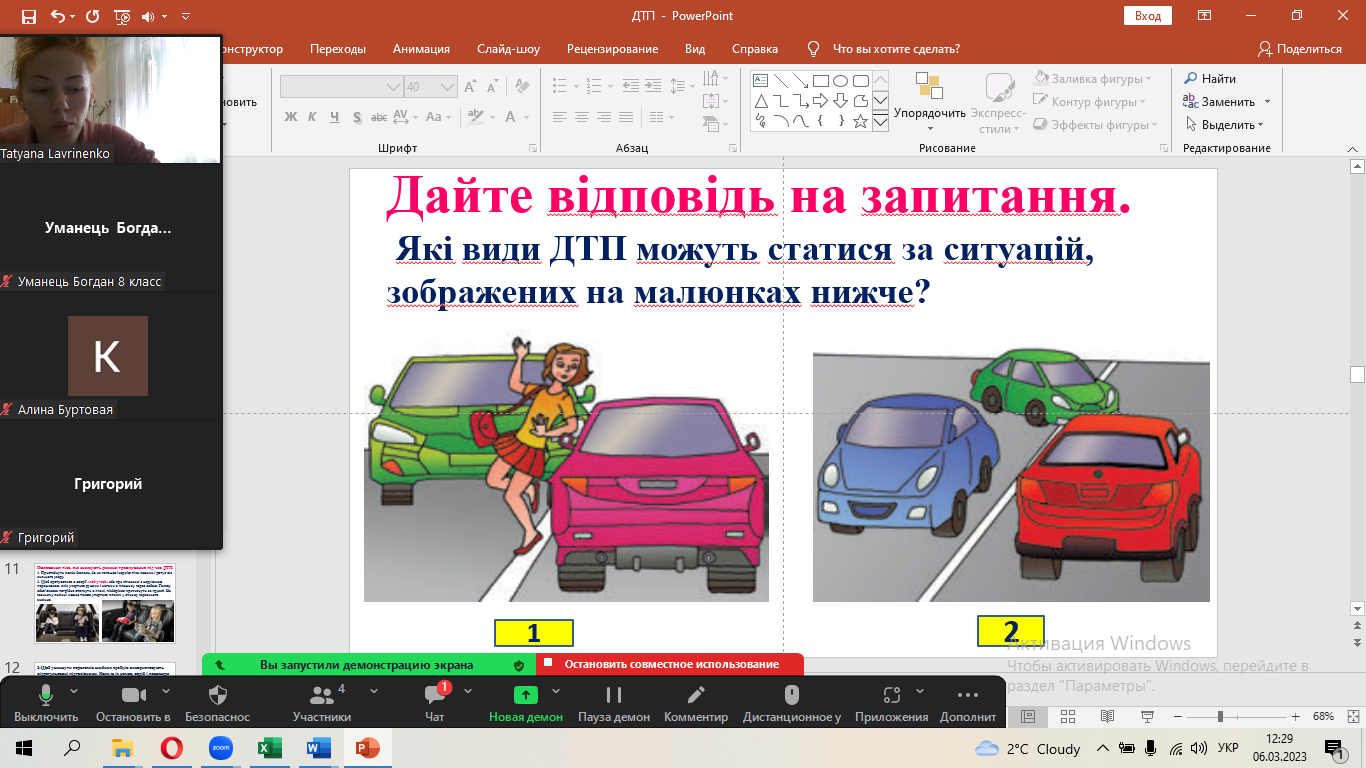Screen dimensions: 1366x768
Task: Open Excel from the Windows taskbar
Action: point(269,748)
